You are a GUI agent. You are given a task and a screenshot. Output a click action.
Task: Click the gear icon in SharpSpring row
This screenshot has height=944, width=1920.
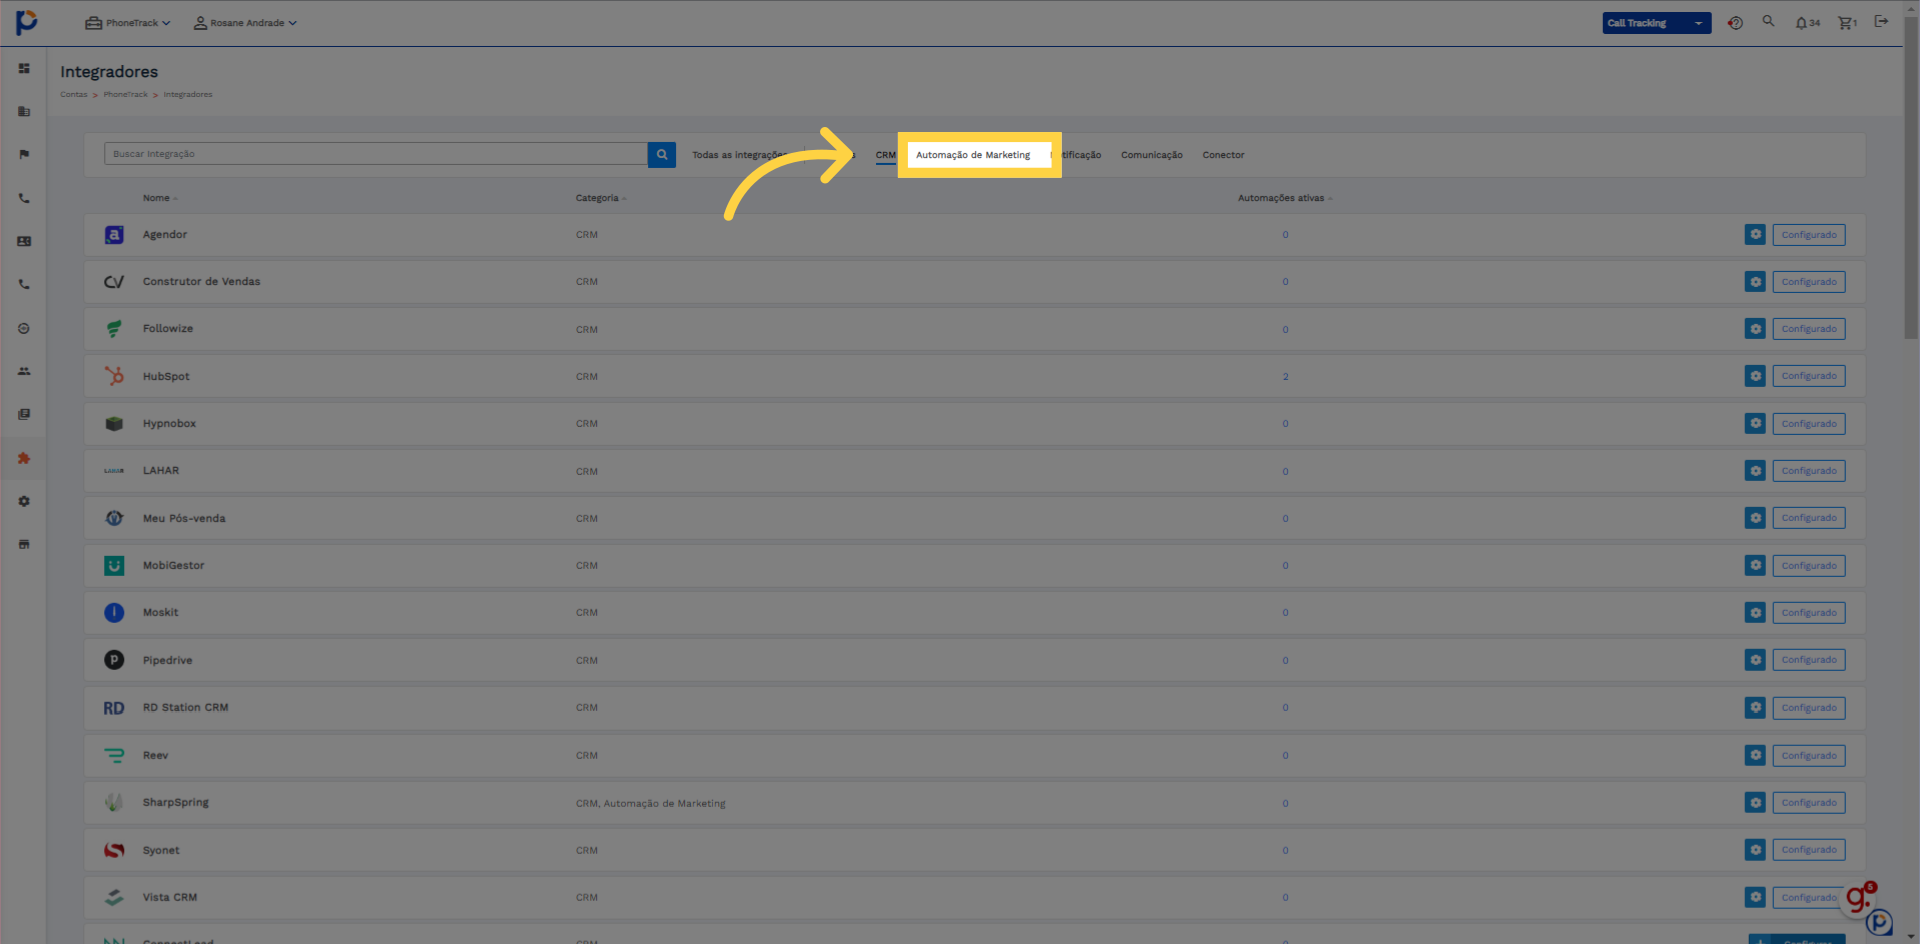click(1755, 802)
